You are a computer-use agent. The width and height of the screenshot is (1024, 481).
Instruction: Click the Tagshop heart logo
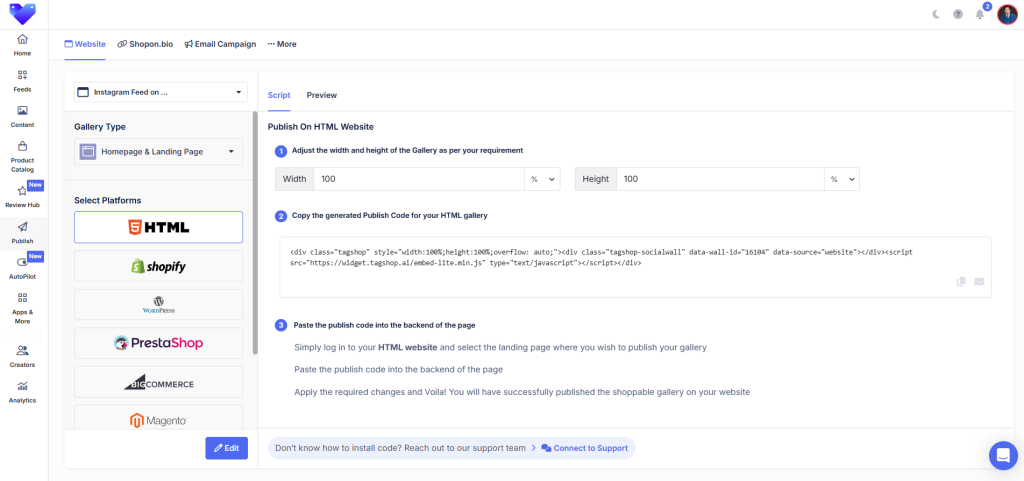point(23,13)
